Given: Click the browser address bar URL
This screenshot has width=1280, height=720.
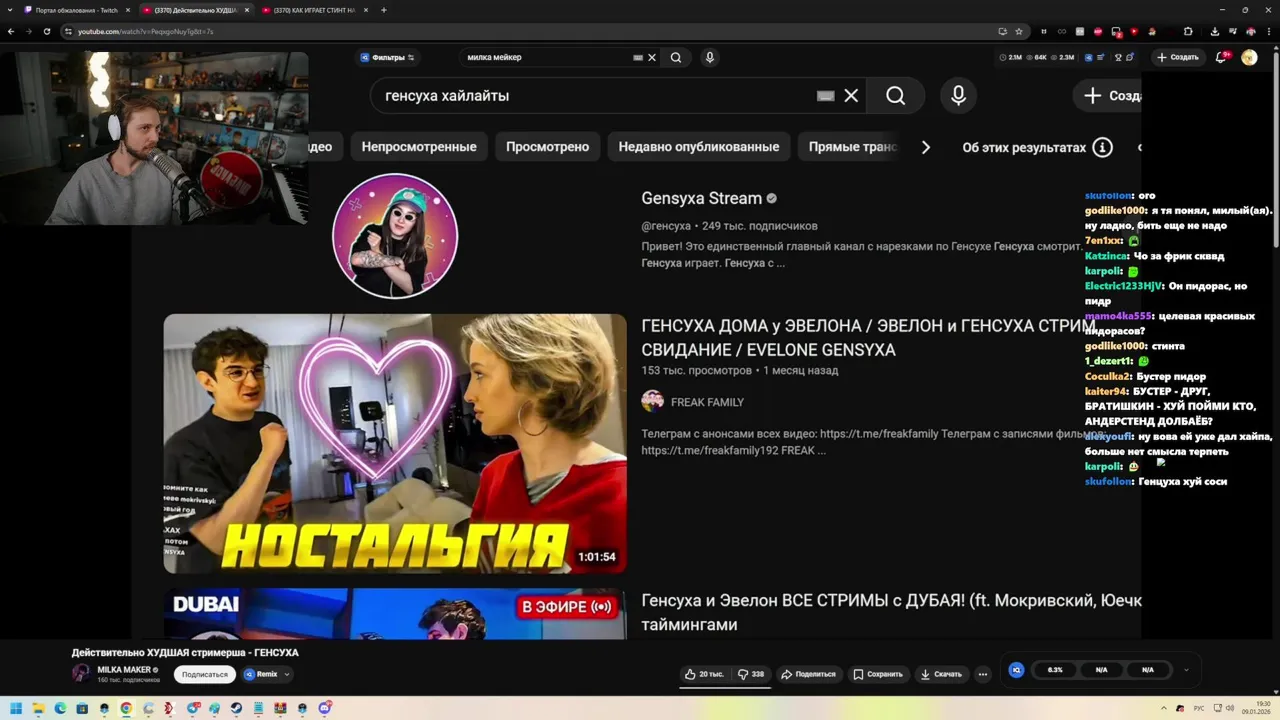Looking at the screenshot, I should (x=145, y=31).
